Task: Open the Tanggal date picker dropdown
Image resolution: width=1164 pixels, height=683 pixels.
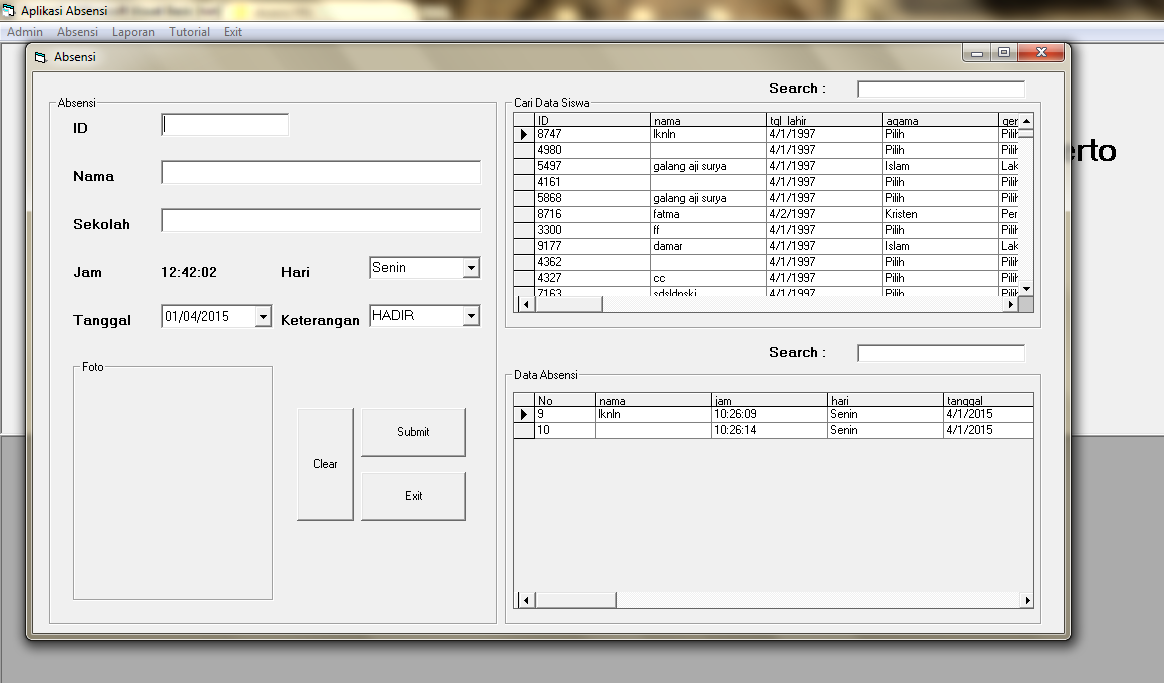Action: 263,315
